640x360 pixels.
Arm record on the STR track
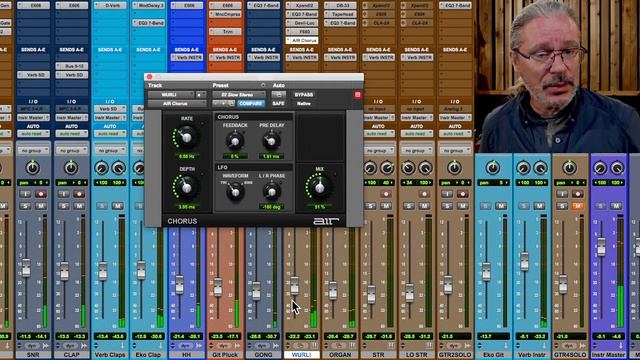[x=386, y=194]
